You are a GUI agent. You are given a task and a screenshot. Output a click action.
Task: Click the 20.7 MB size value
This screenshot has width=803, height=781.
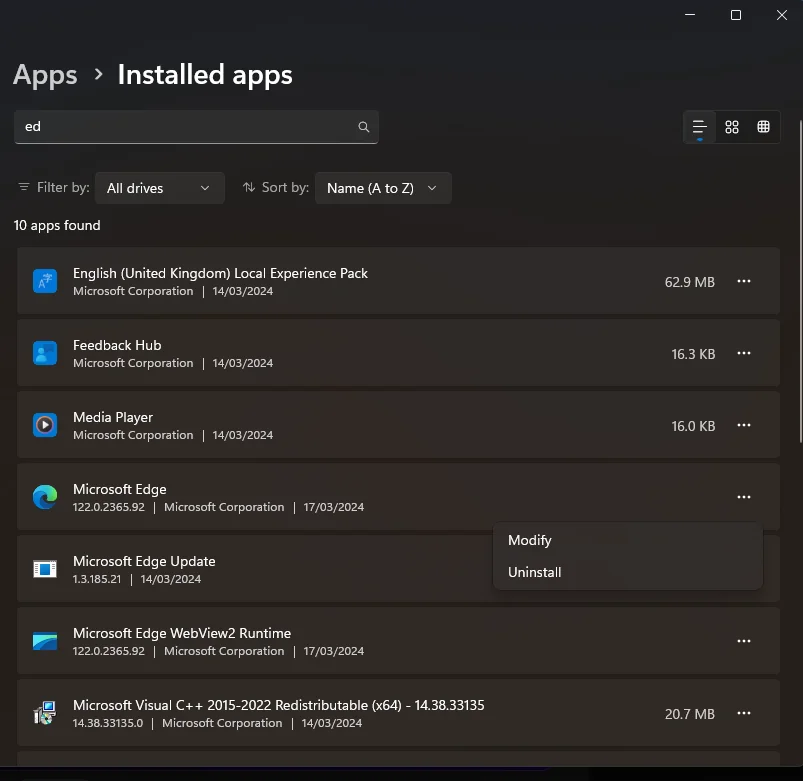tap(689, 714)
